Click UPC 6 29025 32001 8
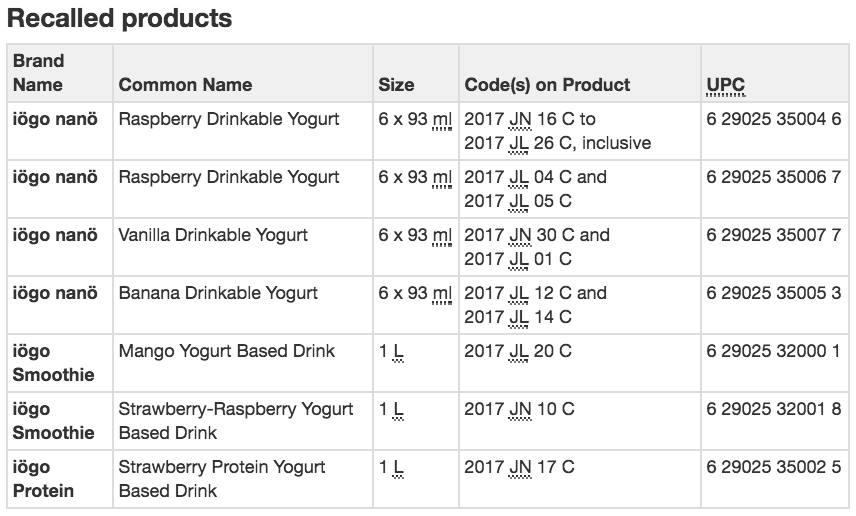 [774, 408]
